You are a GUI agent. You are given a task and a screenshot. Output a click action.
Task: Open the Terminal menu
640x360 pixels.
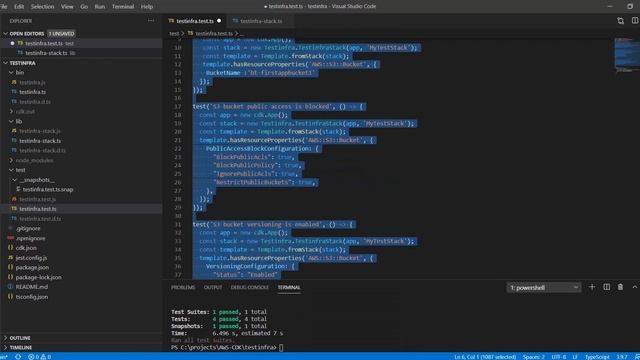click(x=123, y=7)
